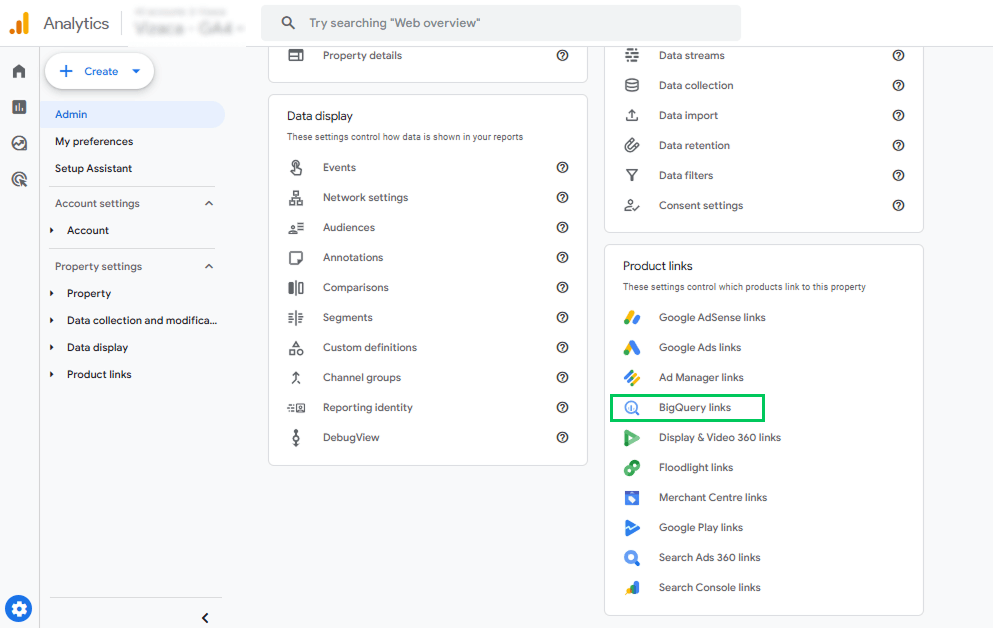Open Reporting identity settings

pyautogui.click(x=367, y=407)
